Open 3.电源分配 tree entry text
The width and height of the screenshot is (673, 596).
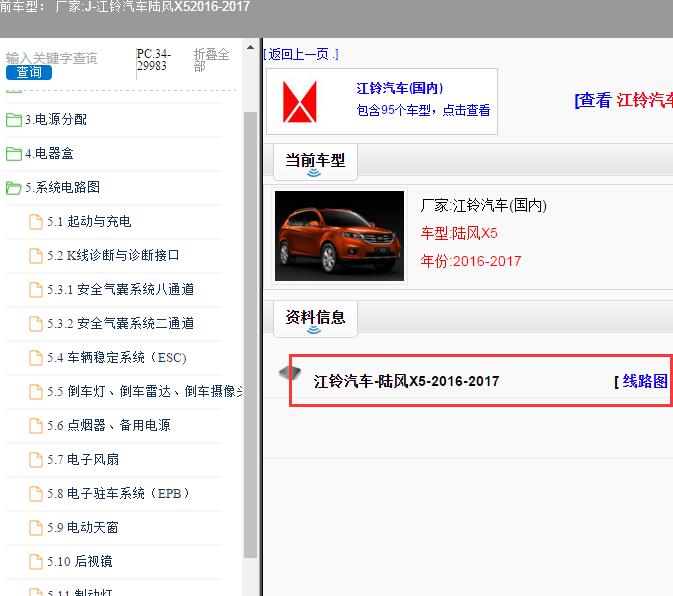(x=56, y=119)
